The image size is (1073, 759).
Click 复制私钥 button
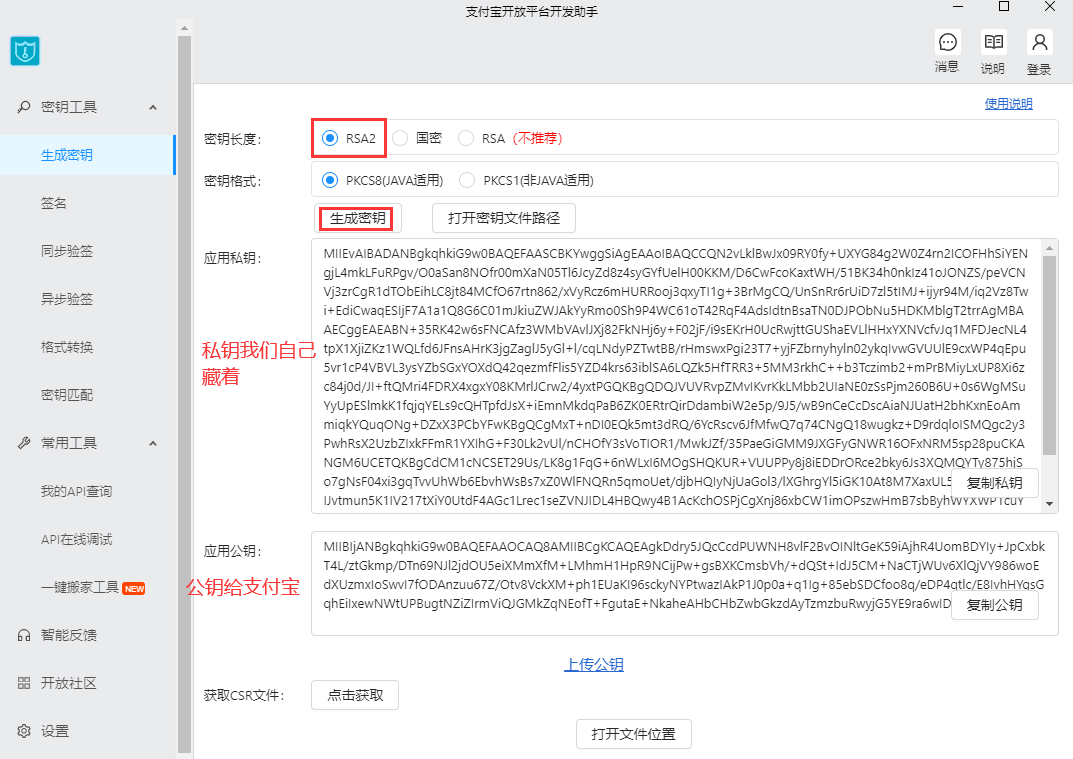[994, 483]
